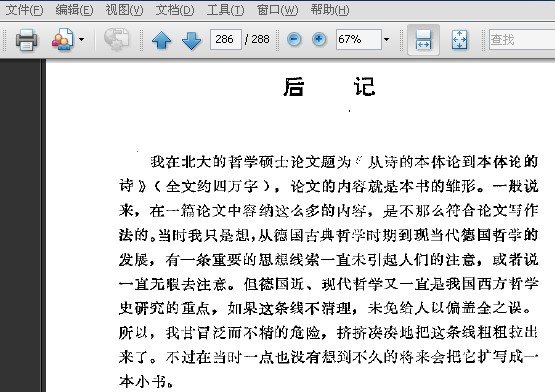The height and width of the screenshot is (392, 555).
Task: Zoom in with the plus button
Action: pyautogui.click(x=319, y=39)
